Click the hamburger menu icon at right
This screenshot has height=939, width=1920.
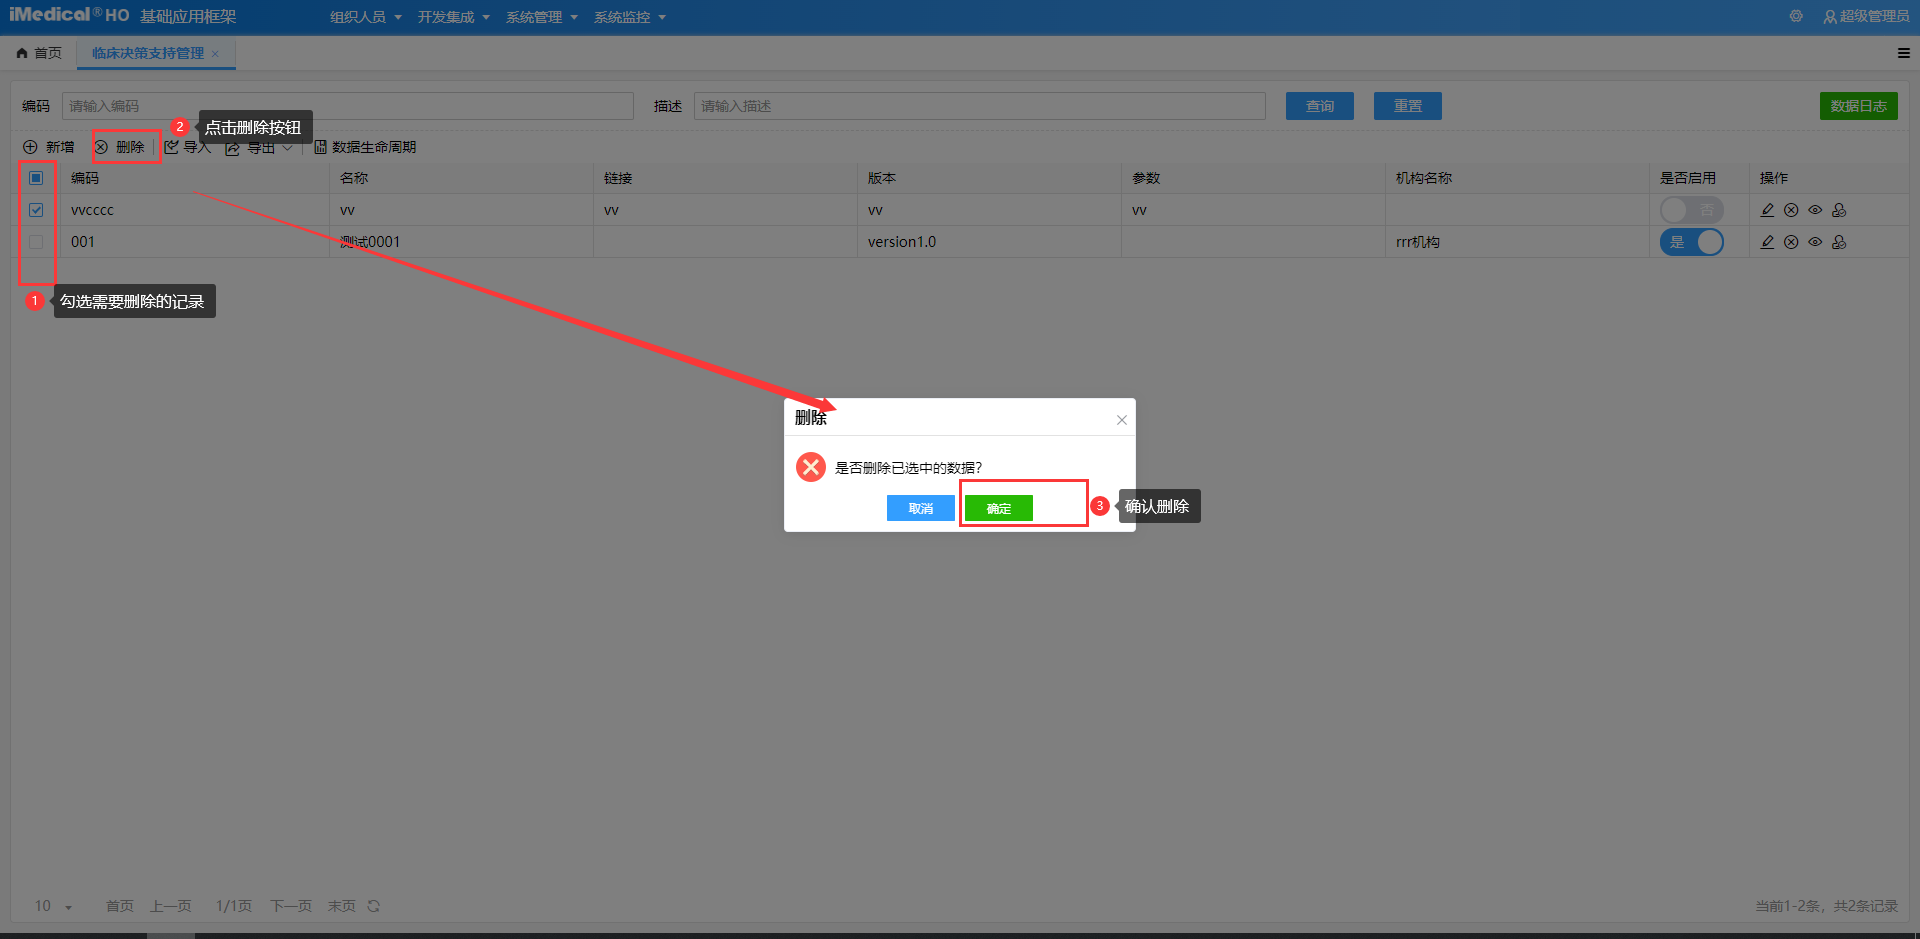[x=1903, y=53]
